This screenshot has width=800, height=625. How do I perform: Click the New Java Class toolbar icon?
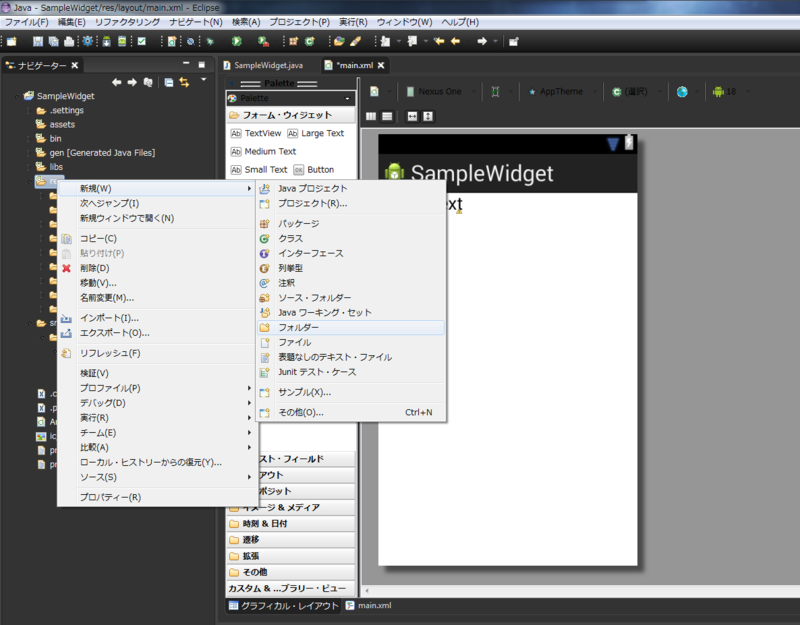click(x=310, y=41)
